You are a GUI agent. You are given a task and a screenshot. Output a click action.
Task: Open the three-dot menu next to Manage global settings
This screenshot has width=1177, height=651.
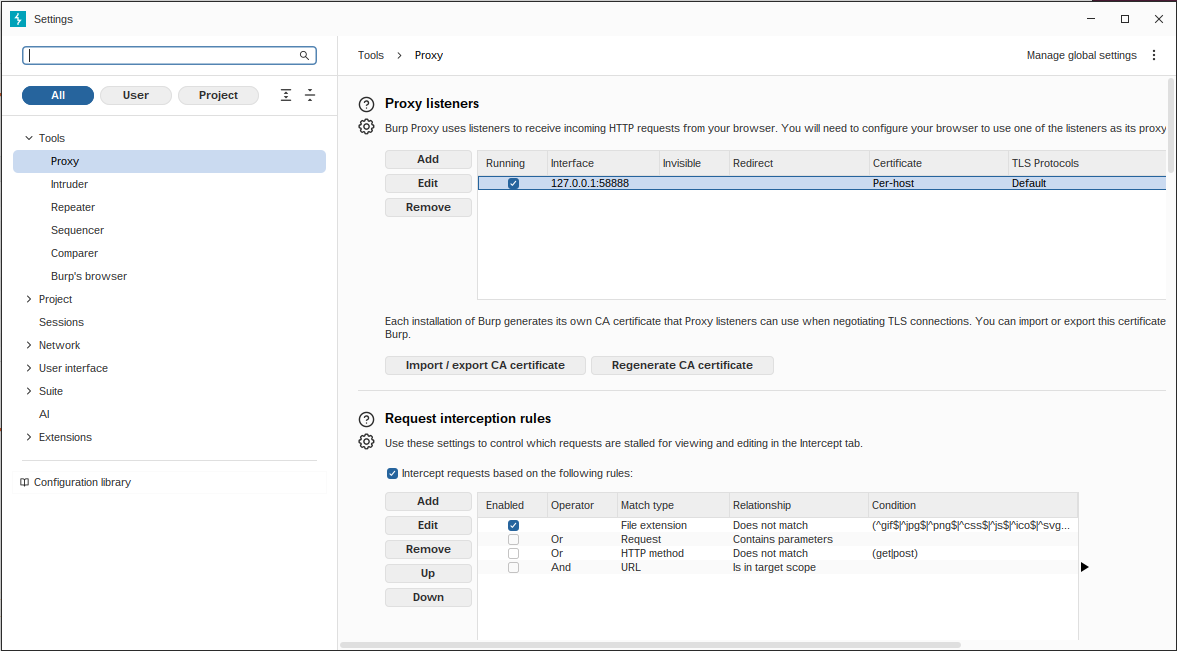(1154, 56)
